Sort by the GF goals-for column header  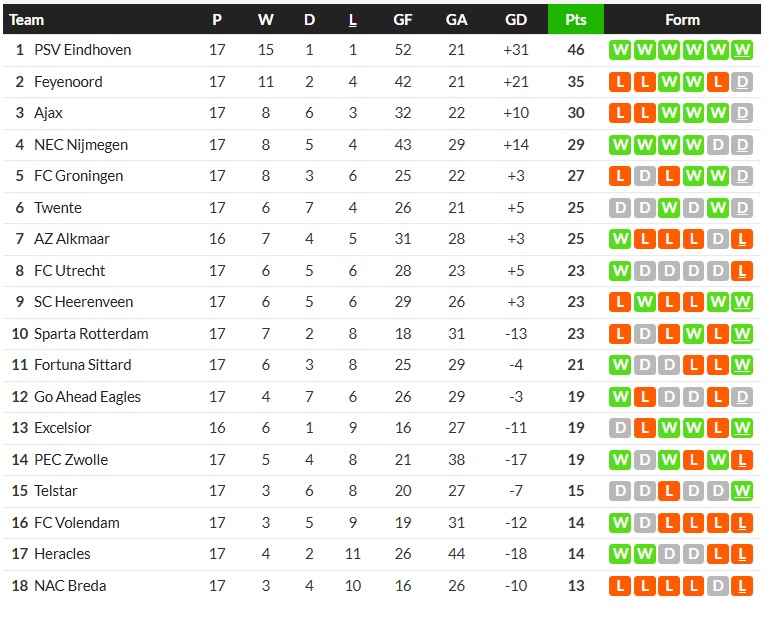click(x=403, y=20)
